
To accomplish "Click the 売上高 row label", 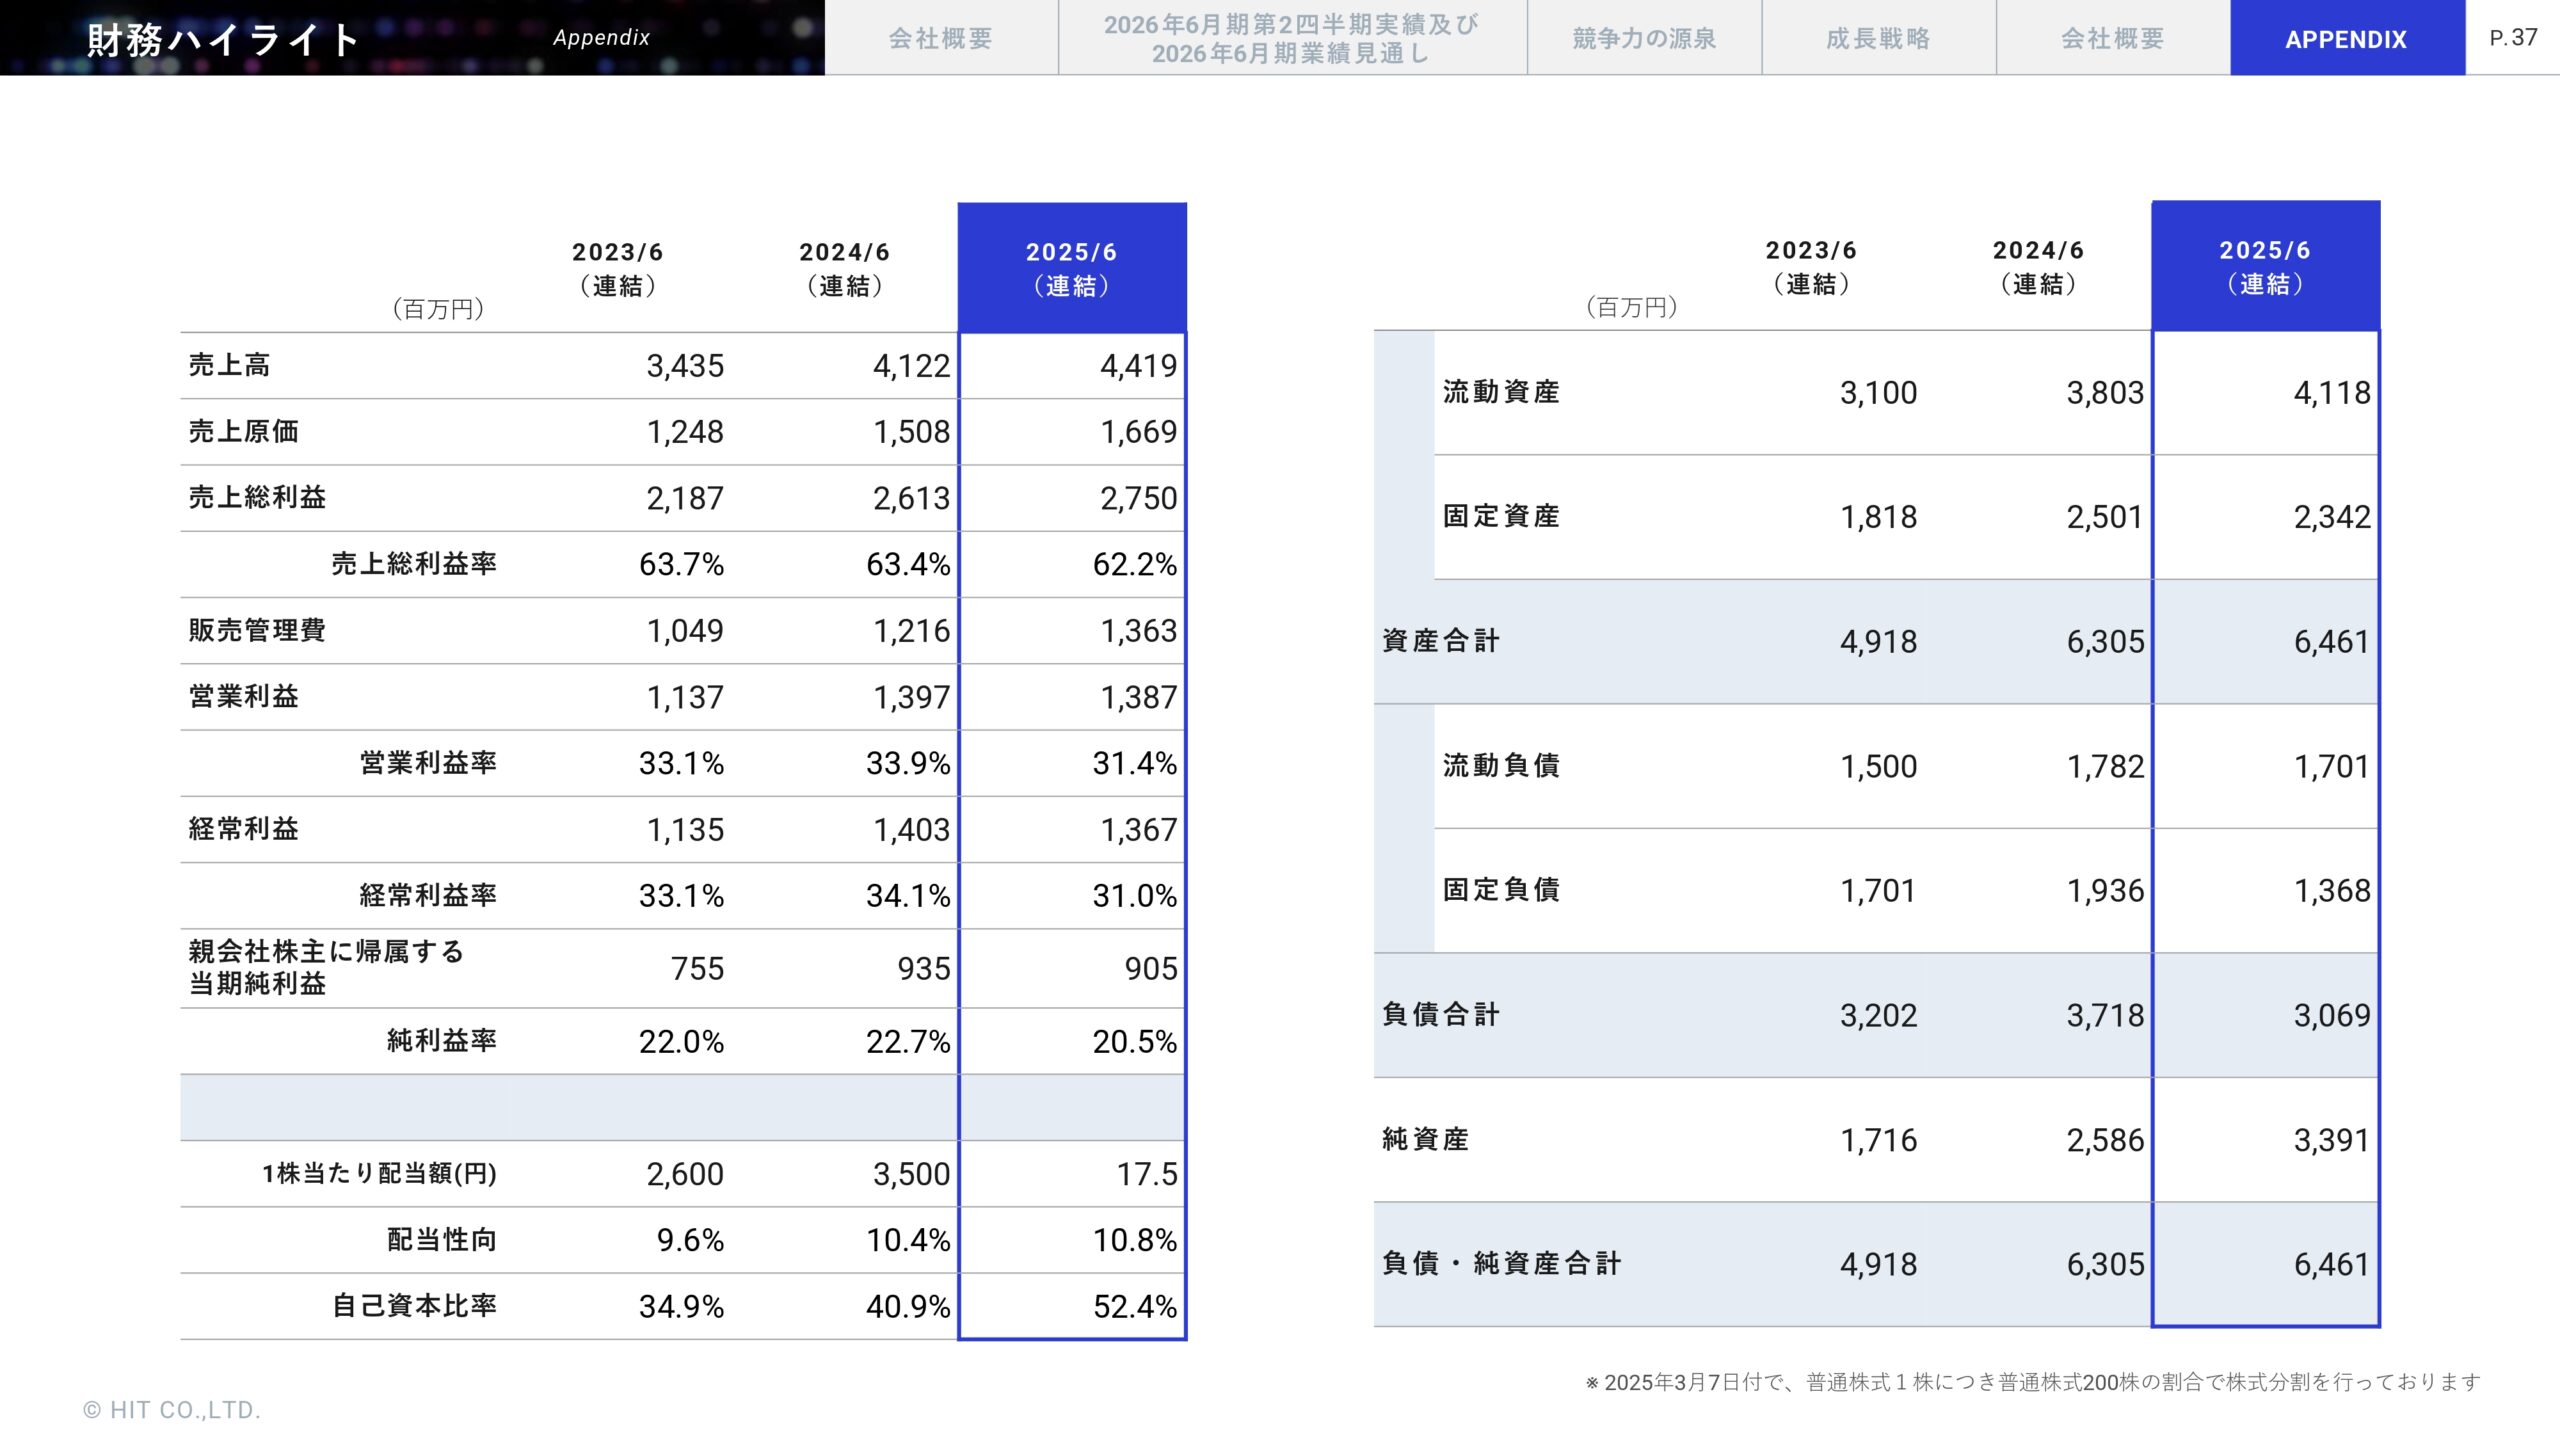I will click(x=230, y=365).
